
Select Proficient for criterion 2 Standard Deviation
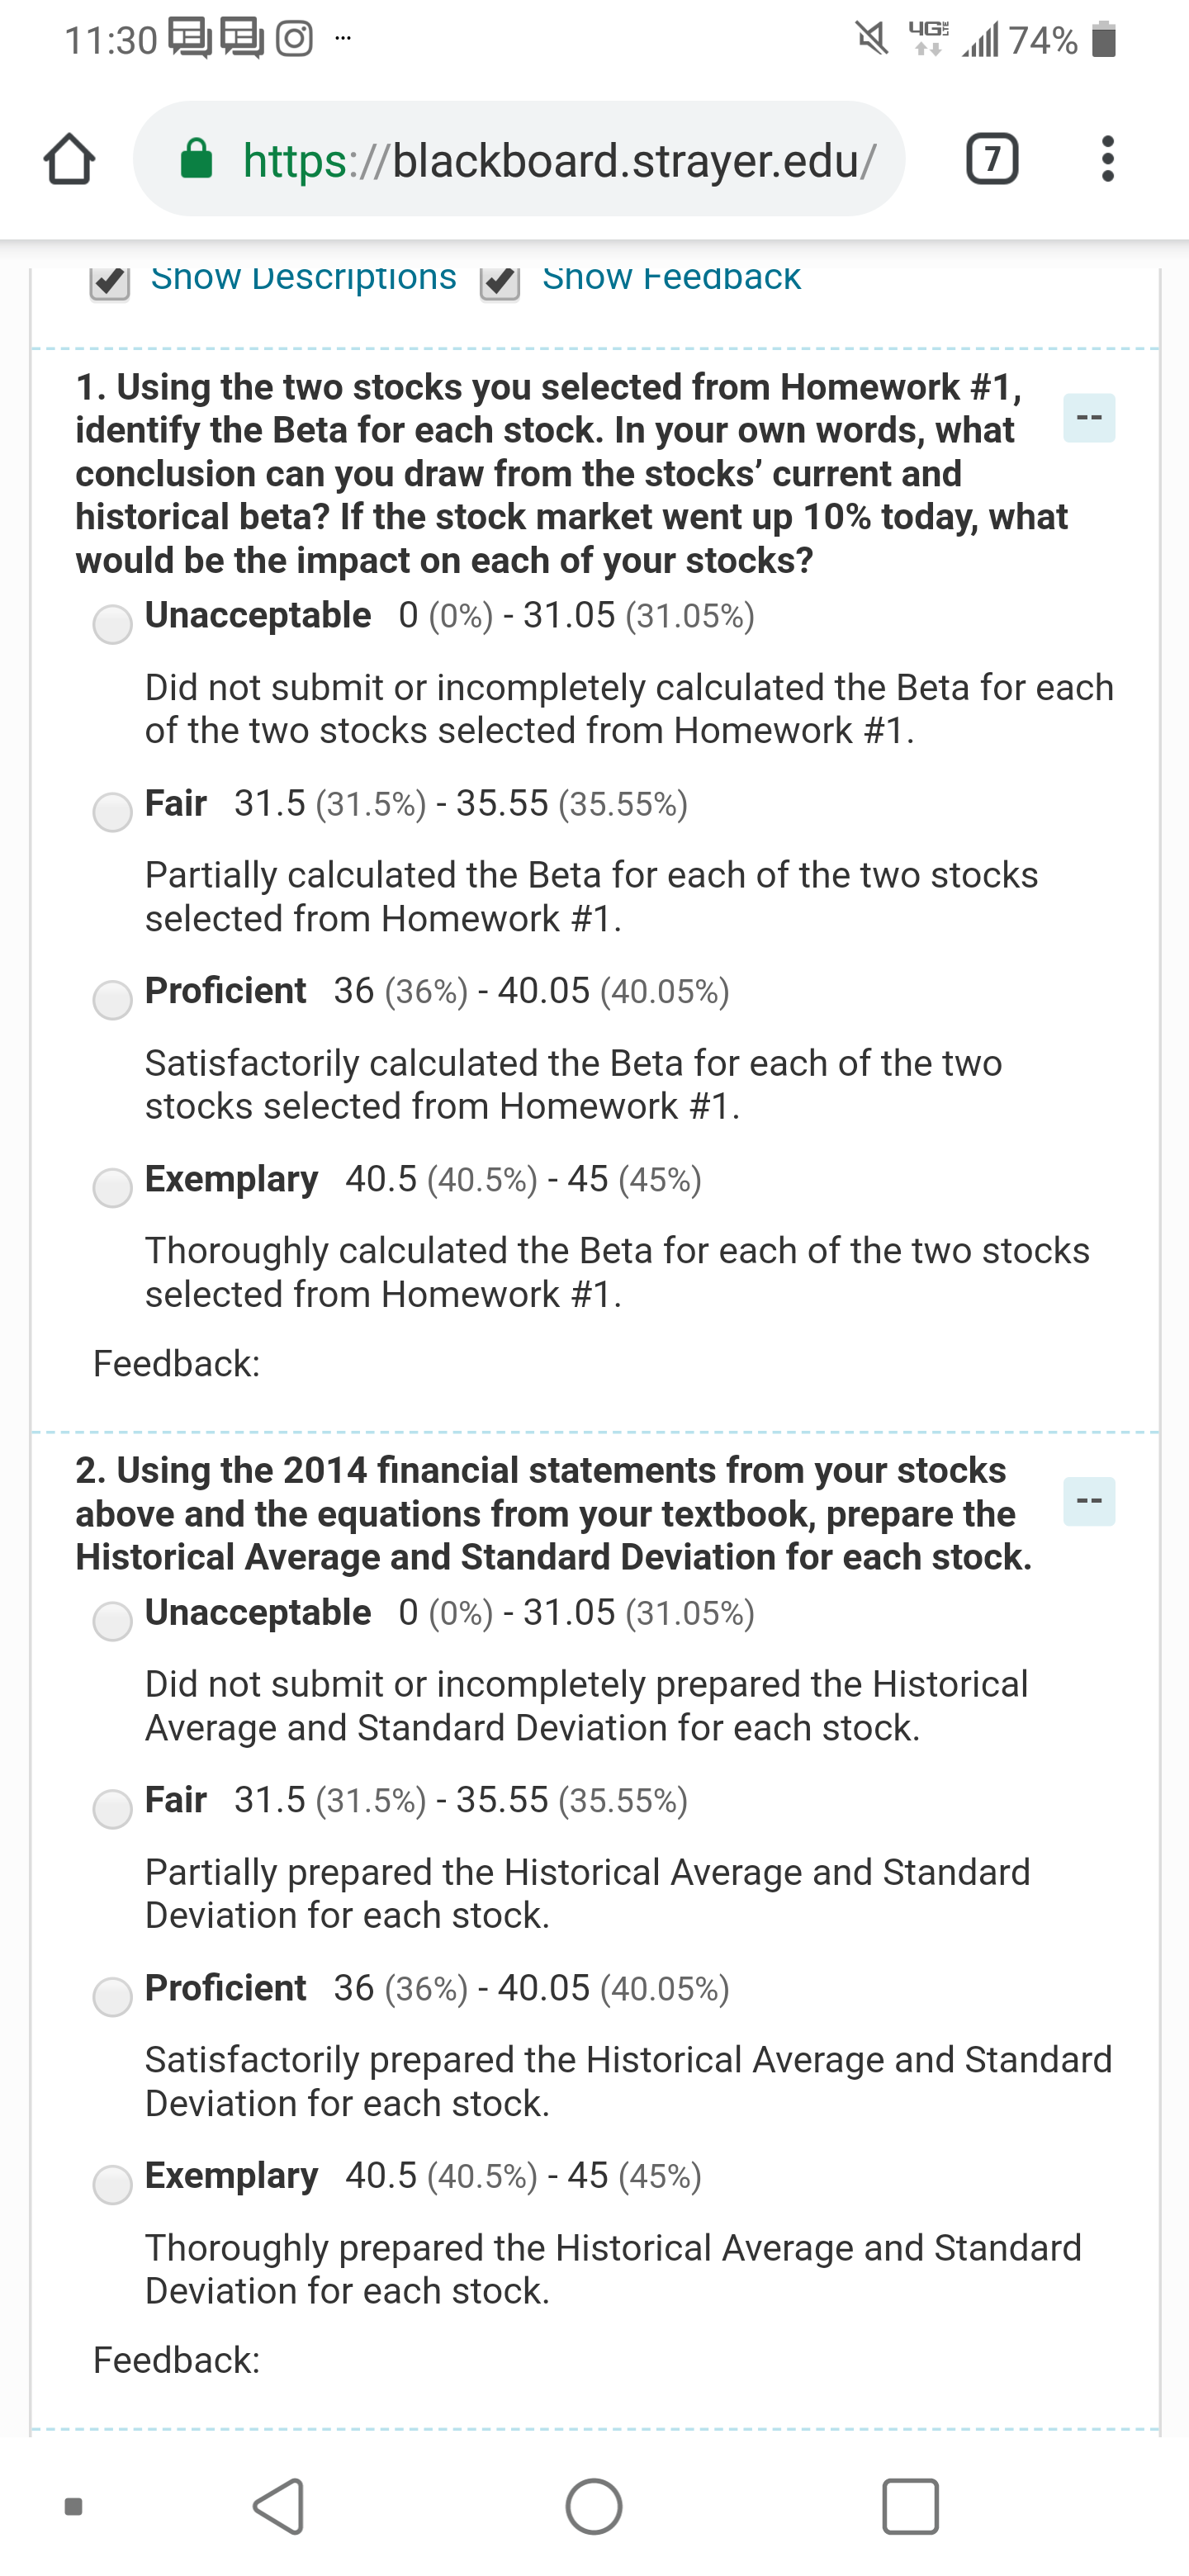click(x=113, y=1996)
